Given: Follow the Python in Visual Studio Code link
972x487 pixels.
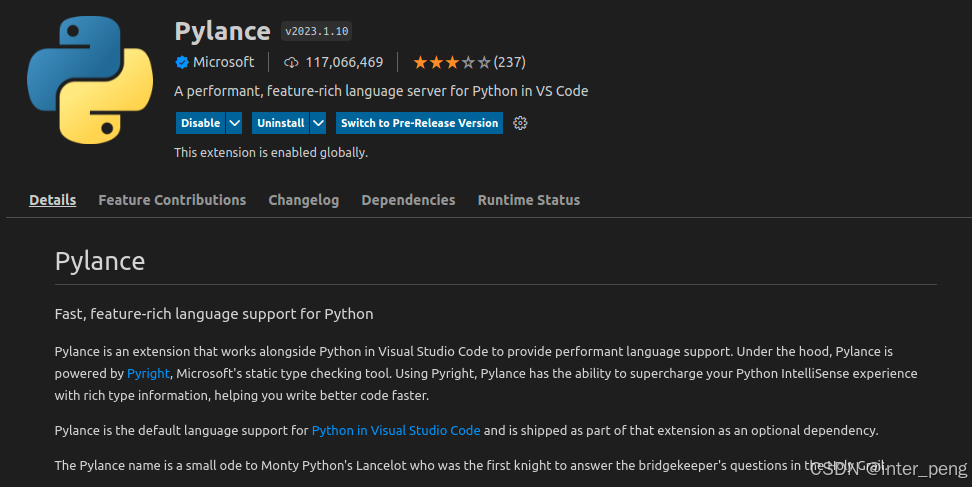Looking at the screenshot, I should [x=396, y=430].
